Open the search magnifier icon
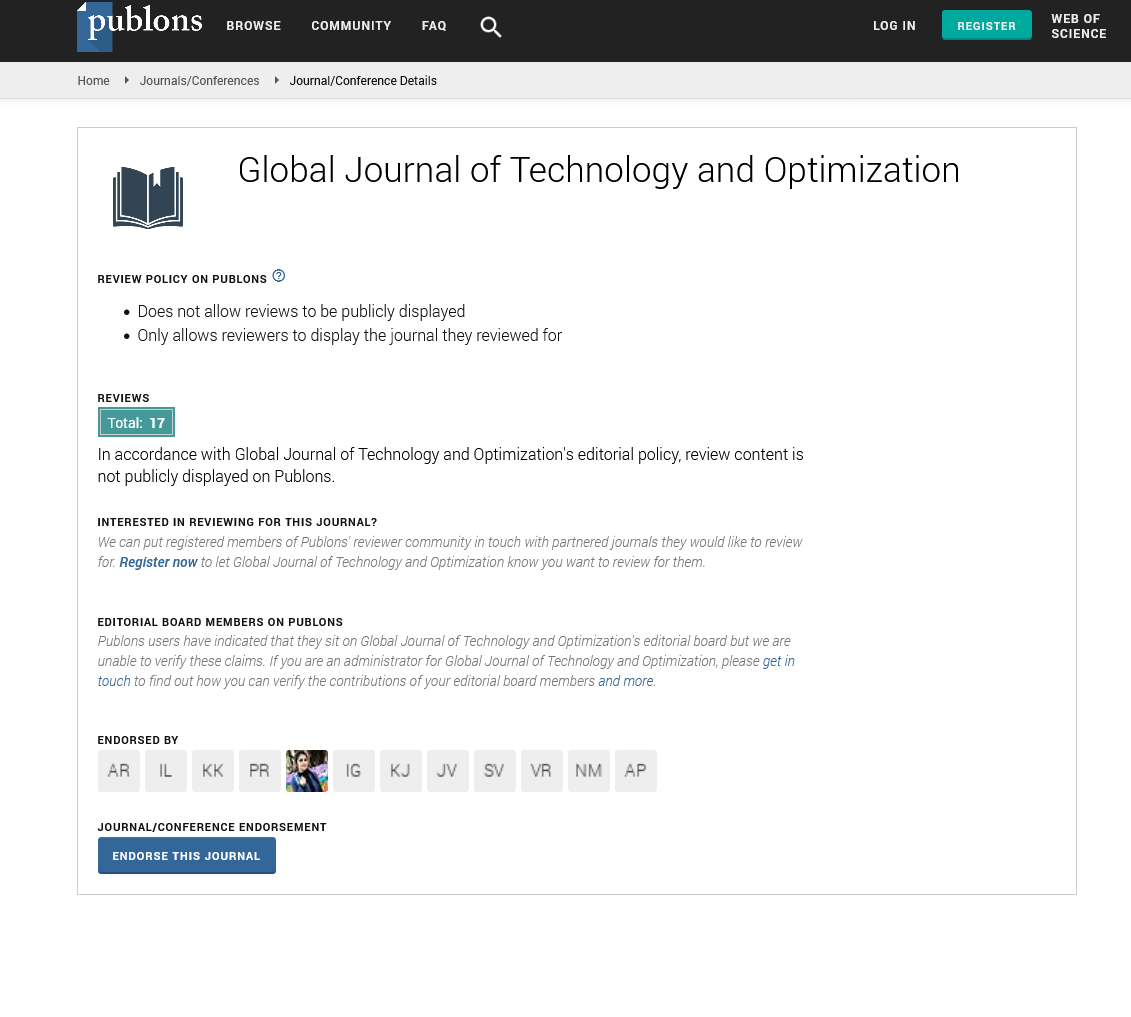Screen dimensions: 1131x1017 point(490,27)
